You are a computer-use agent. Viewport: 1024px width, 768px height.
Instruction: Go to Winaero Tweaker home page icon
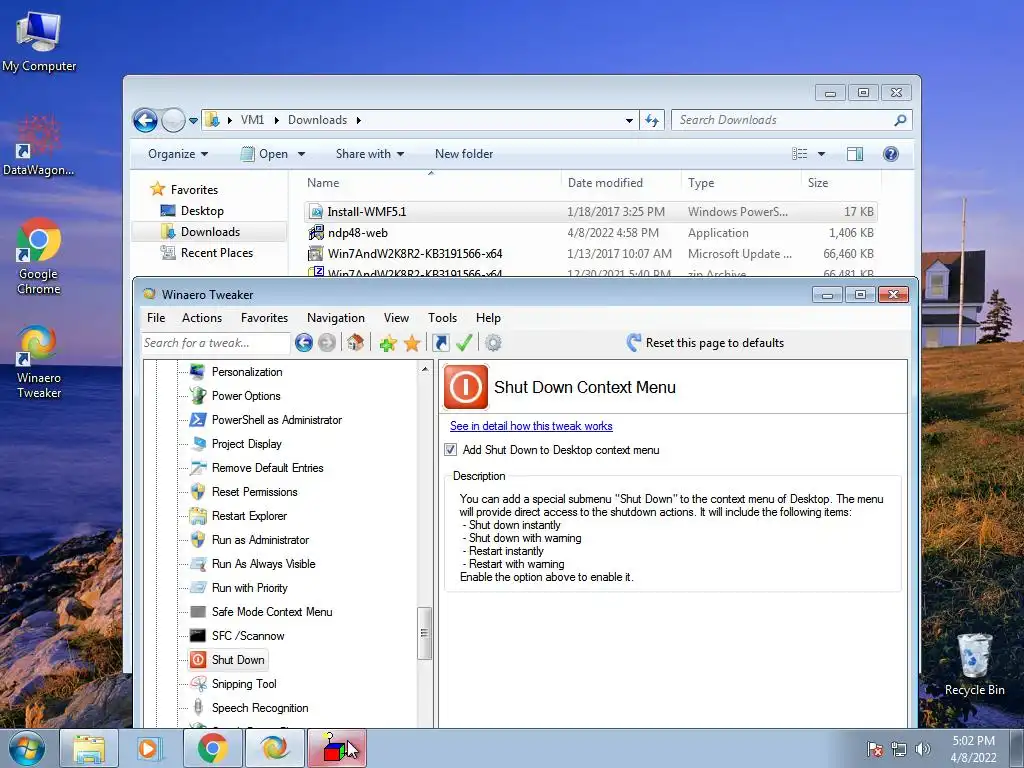tap(355, 343)
